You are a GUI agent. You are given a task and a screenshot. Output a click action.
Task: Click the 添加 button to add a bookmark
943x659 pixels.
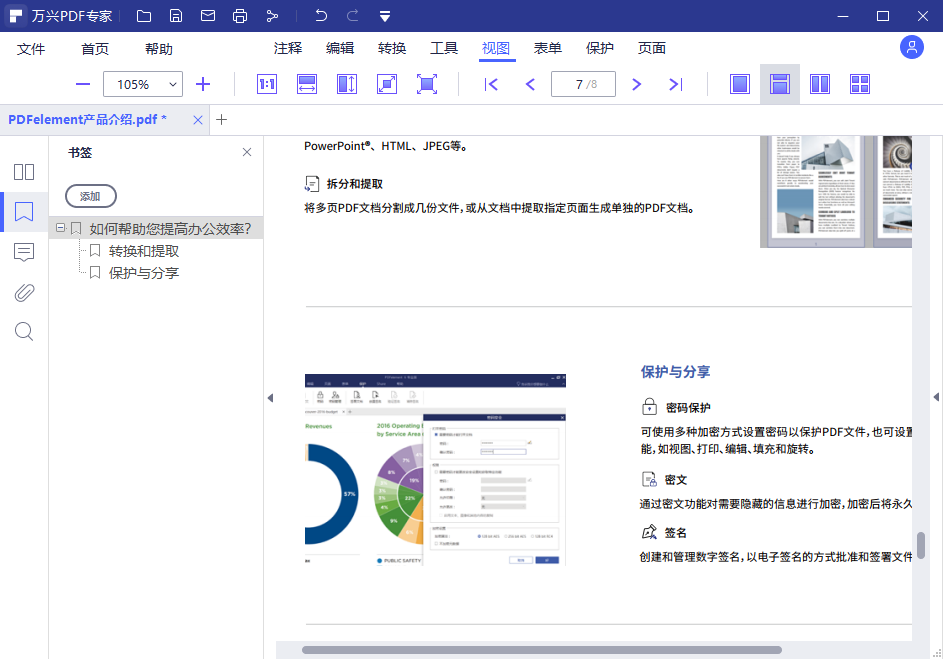[90, 196]
